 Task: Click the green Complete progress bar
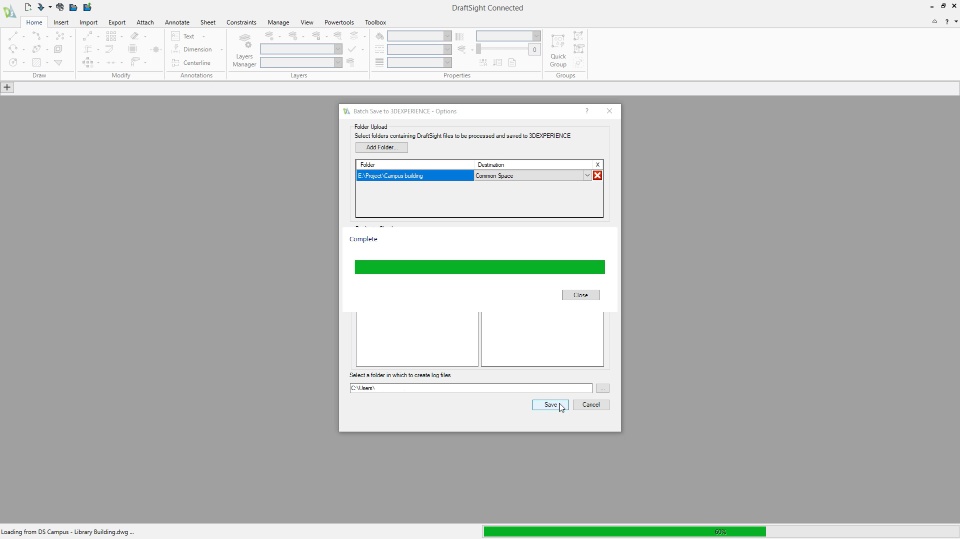479,267
